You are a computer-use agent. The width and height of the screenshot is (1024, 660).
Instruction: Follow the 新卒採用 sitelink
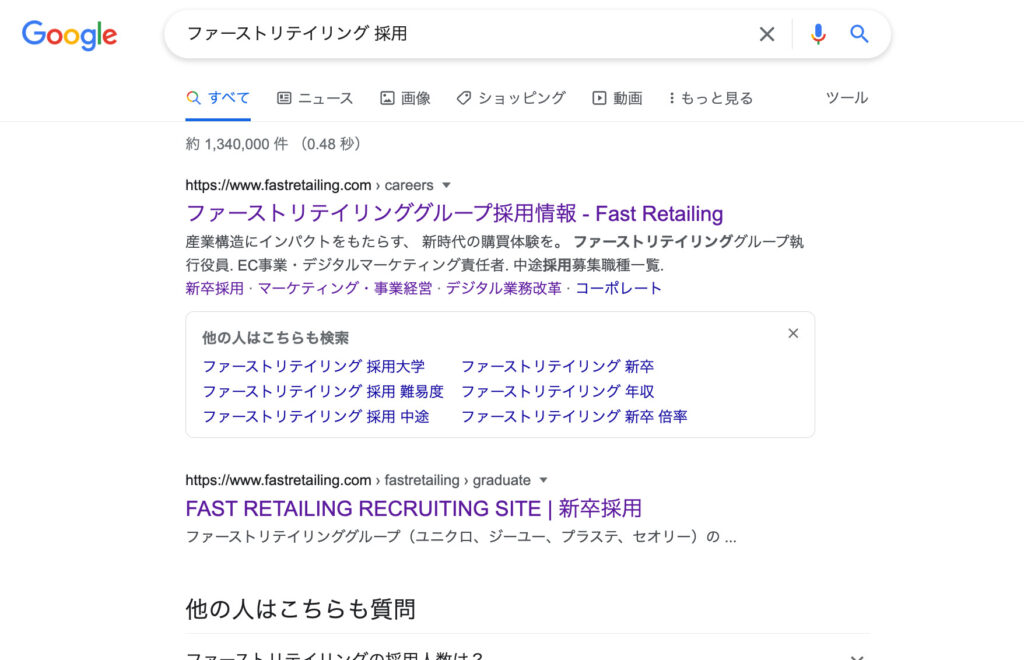coord(214,289)
